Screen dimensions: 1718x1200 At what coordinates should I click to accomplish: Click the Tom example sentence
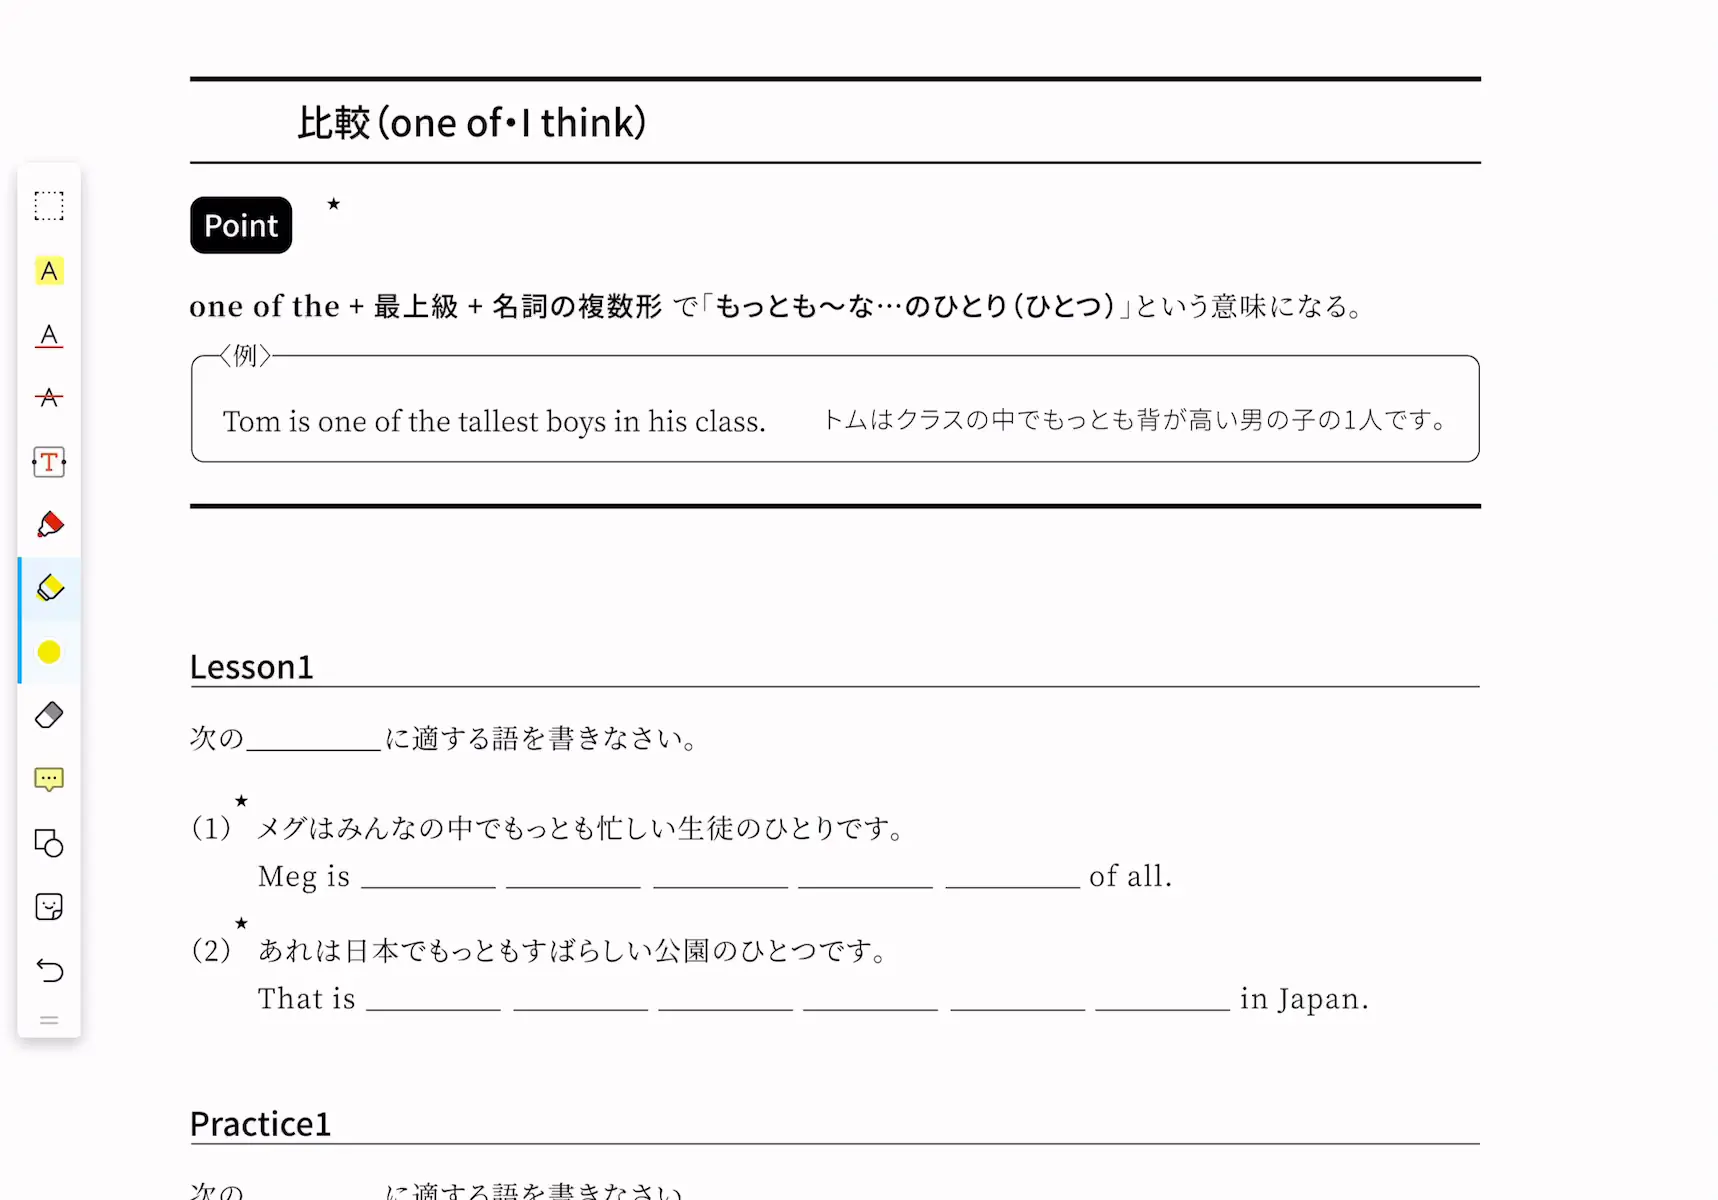[494, 421]
